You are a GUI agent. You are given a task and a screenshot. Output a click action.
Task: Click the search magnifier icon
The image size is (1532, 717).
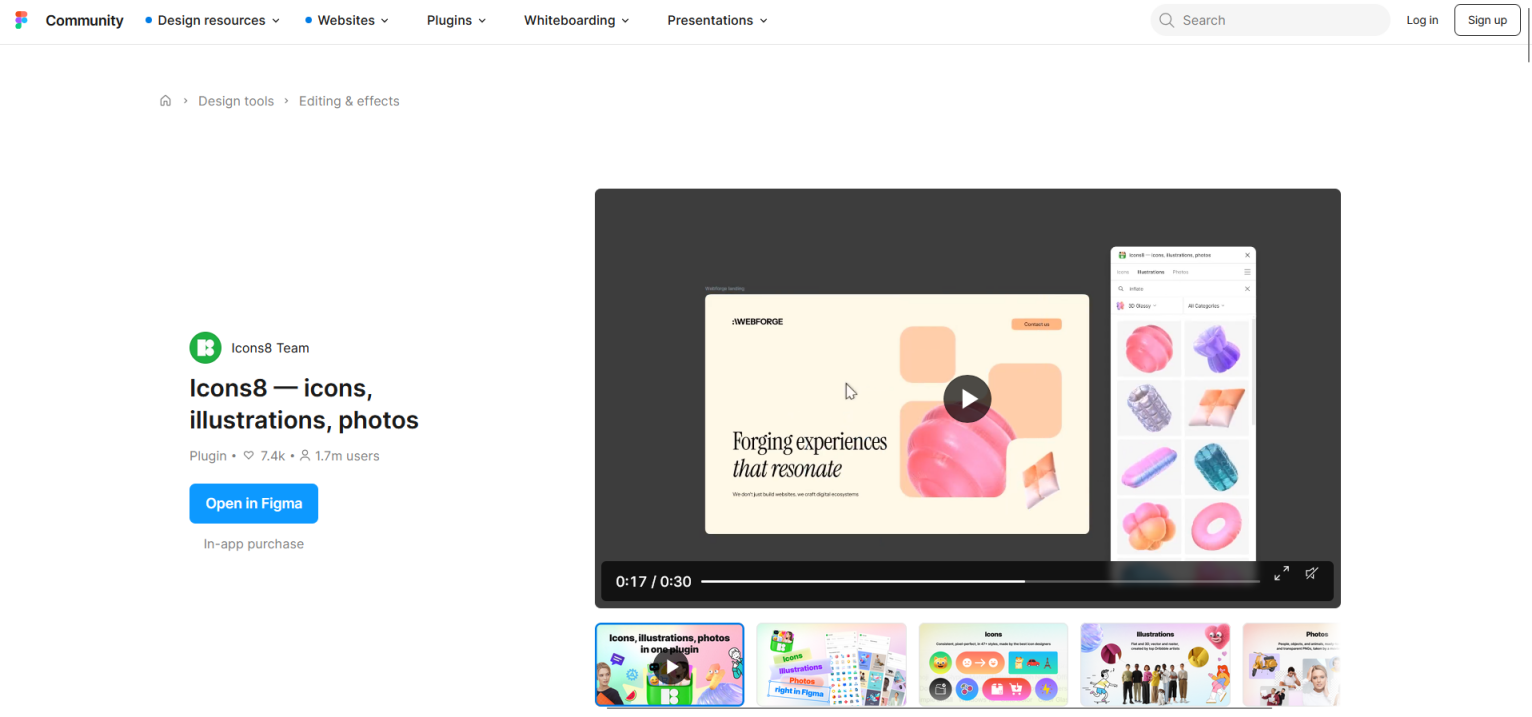(1166, 20)
